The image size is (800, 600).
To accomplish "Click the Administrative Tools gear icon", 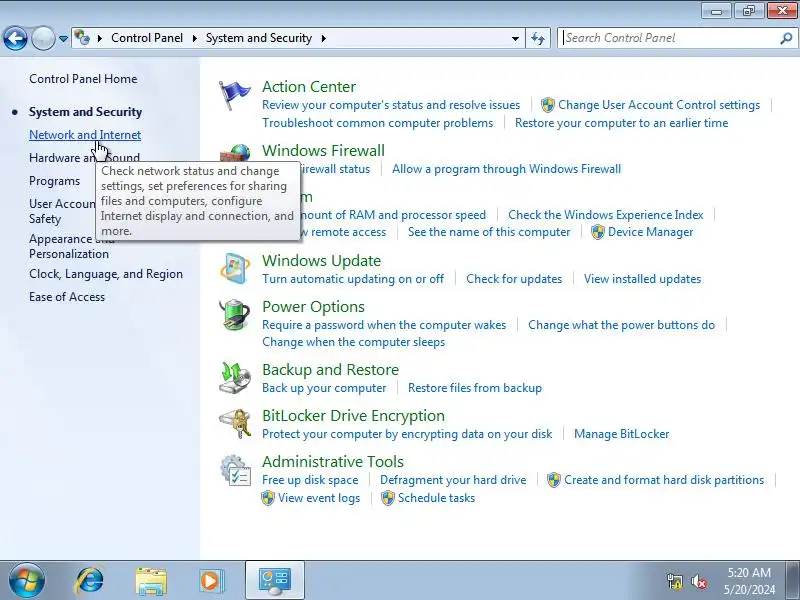I will coord(235,470).
